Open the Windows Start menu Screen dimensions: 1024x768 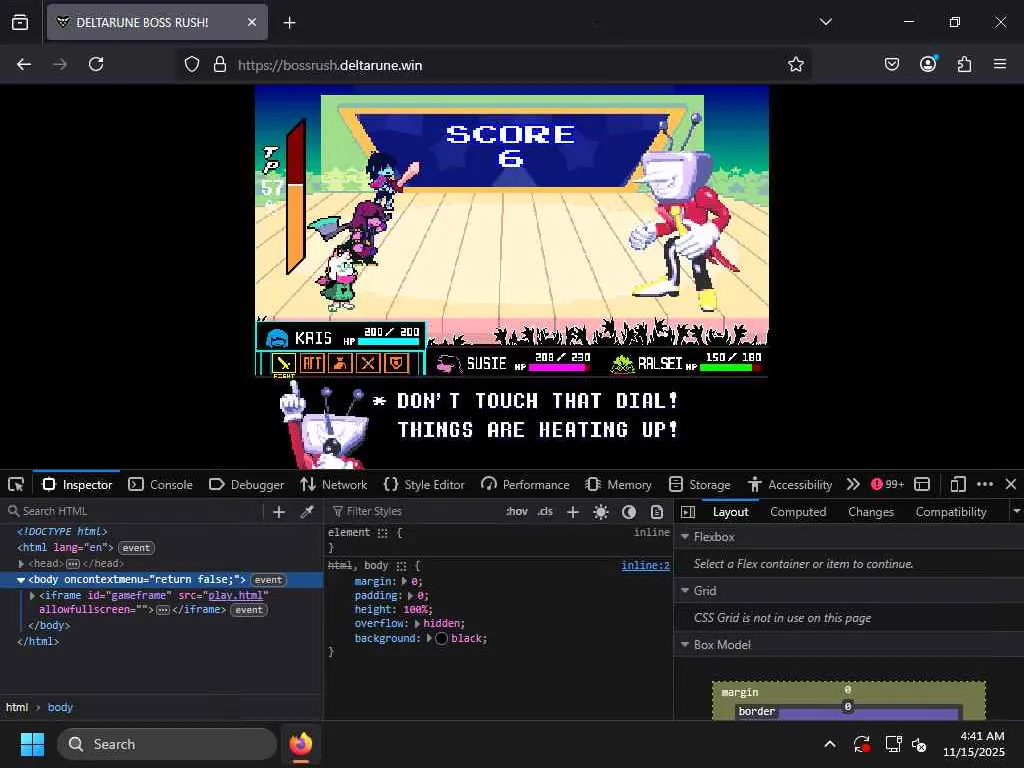pyautogui.click(x=32, y=744)
